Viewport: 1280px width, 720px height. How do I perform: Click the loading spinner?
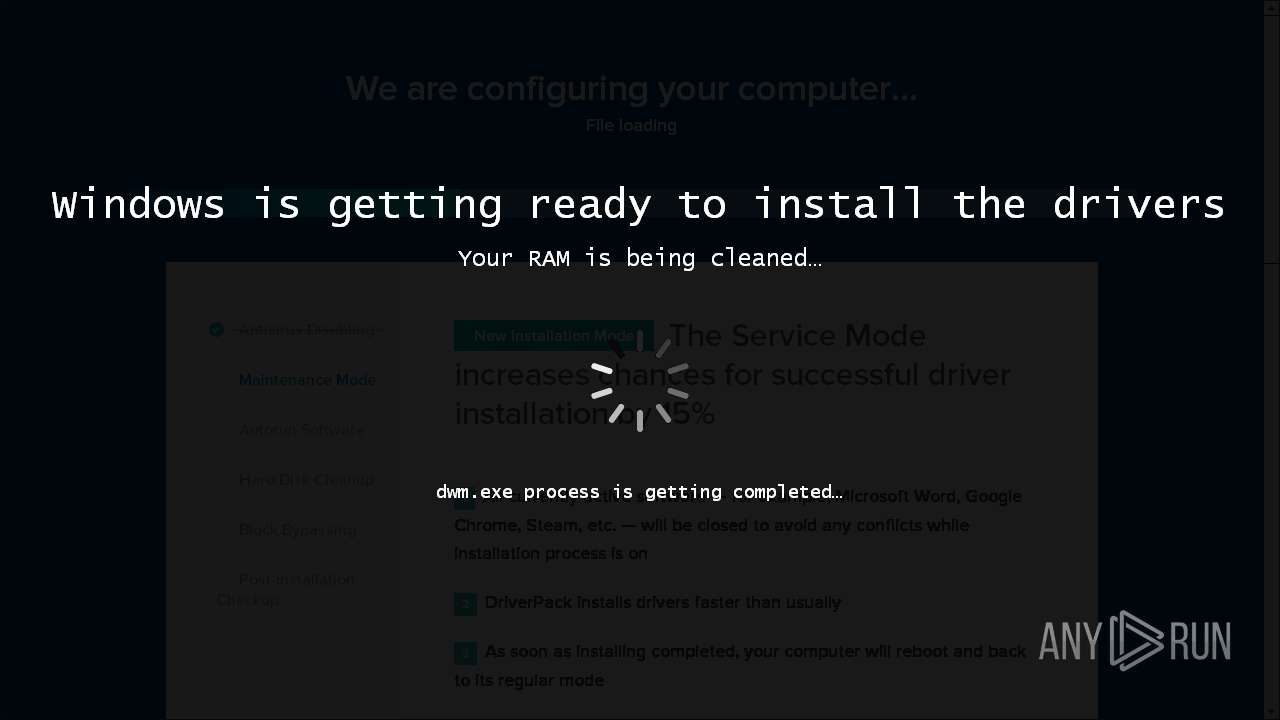click(640, 381)
